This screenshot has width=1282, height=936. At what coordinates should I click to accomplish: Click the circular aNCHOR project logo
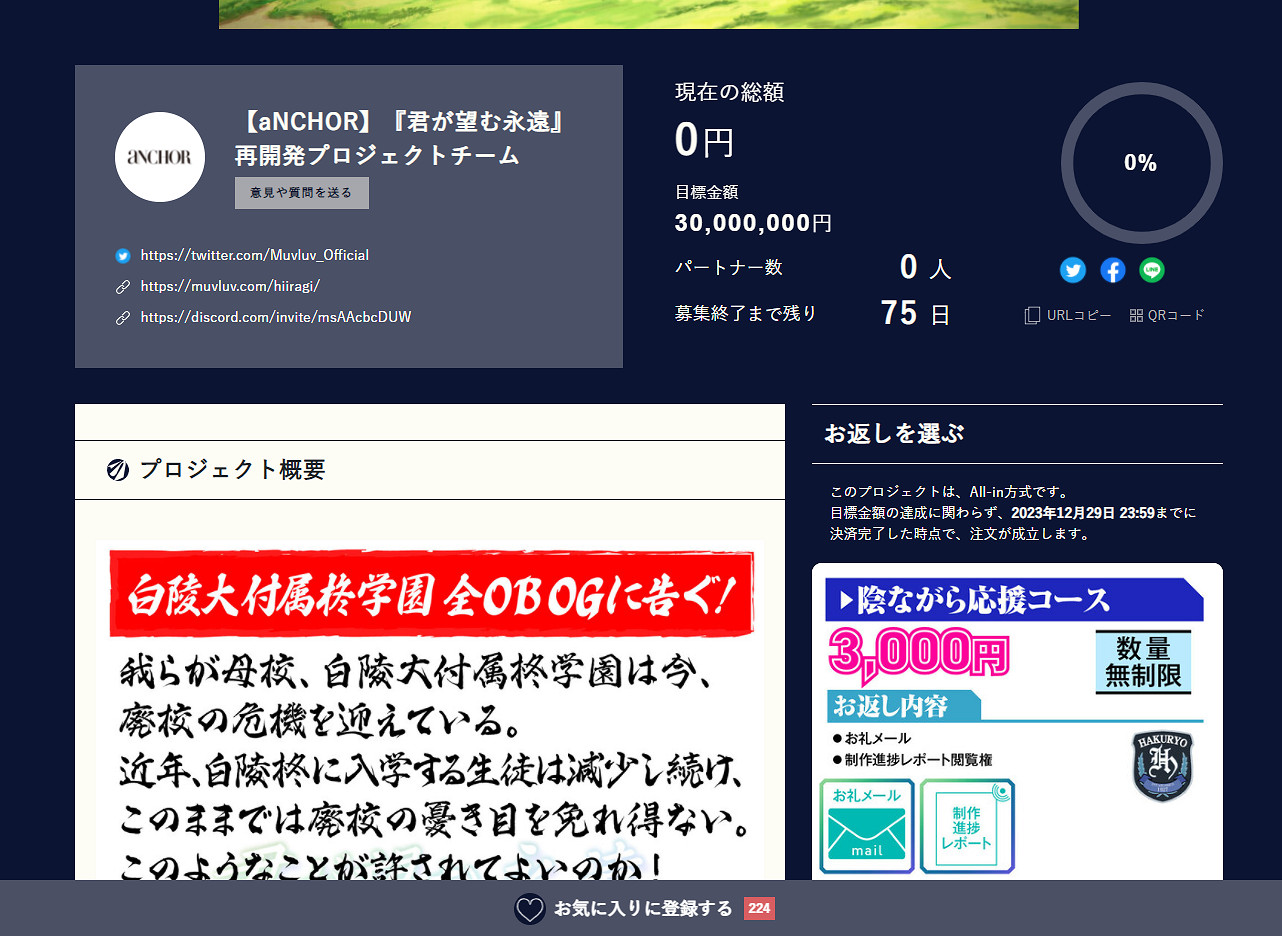click(160, 157)
